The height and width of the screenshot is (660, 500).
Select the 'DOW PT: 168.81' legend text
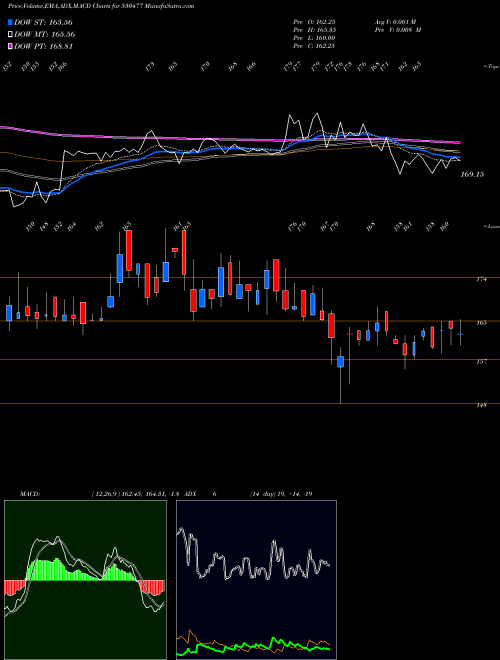point(44,46)
